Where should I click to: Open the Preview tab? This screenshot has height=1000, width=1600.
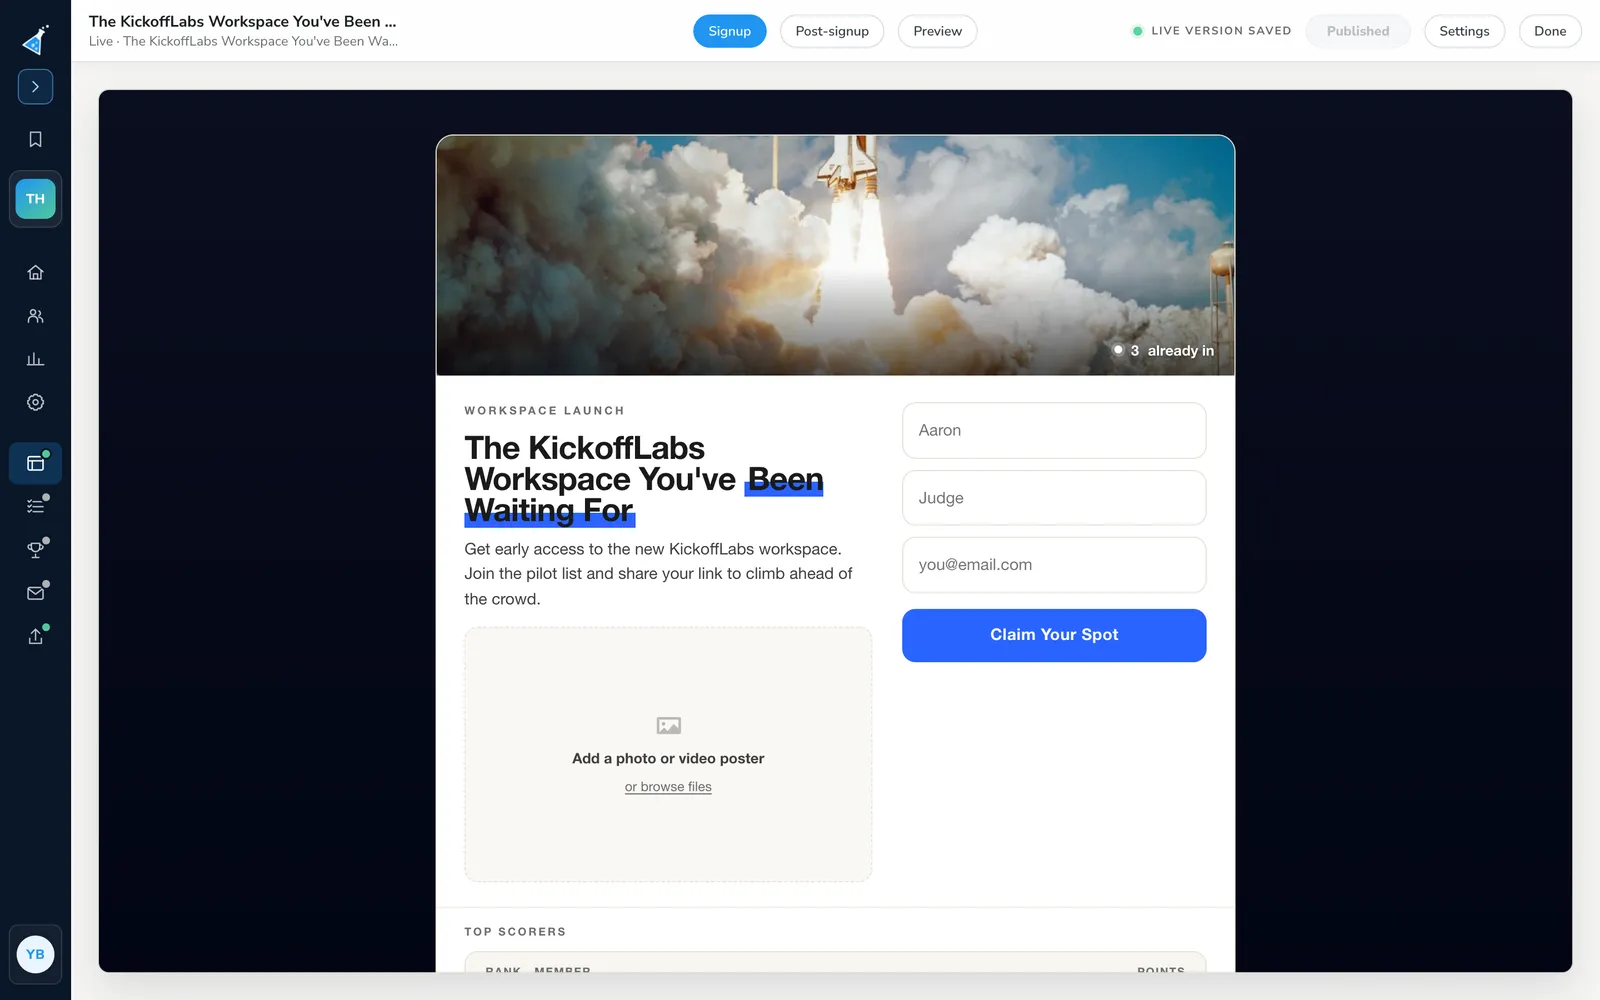point(937,31)
